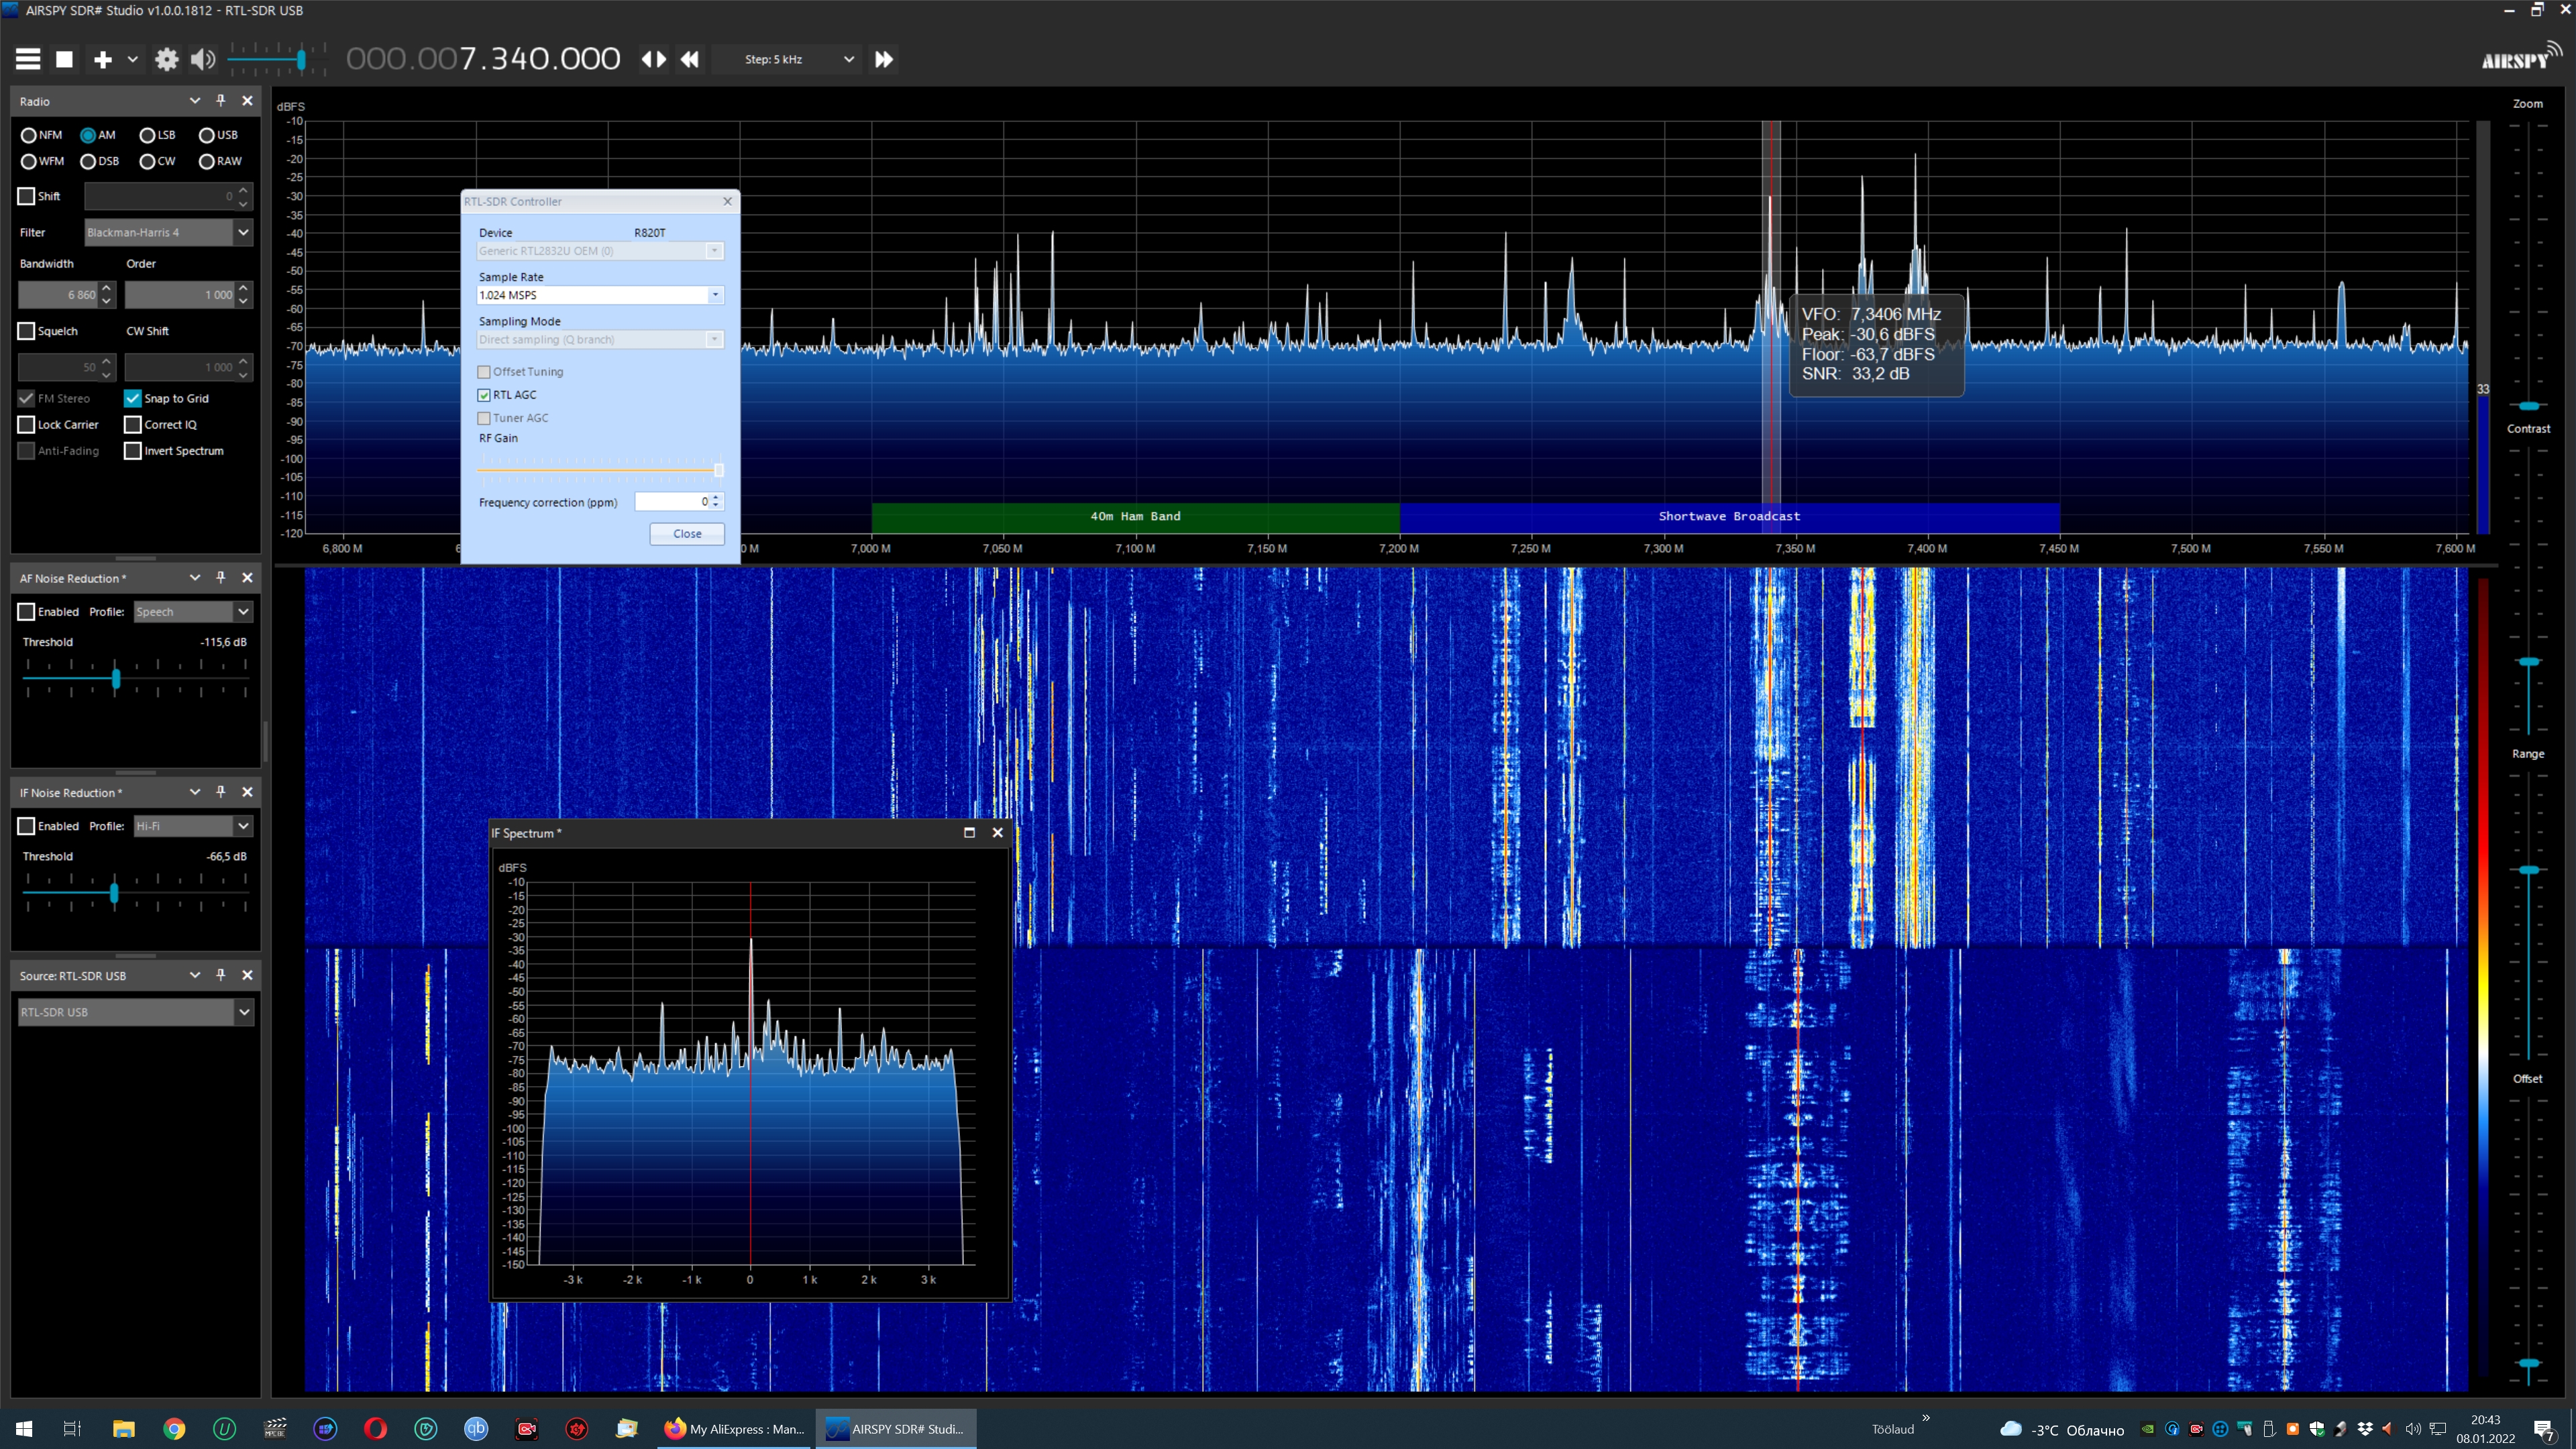The width and height of the screenshot is (2576, 1449).
Task: Collapse the Radio panel with its chevron
Action: coord(195,100)
